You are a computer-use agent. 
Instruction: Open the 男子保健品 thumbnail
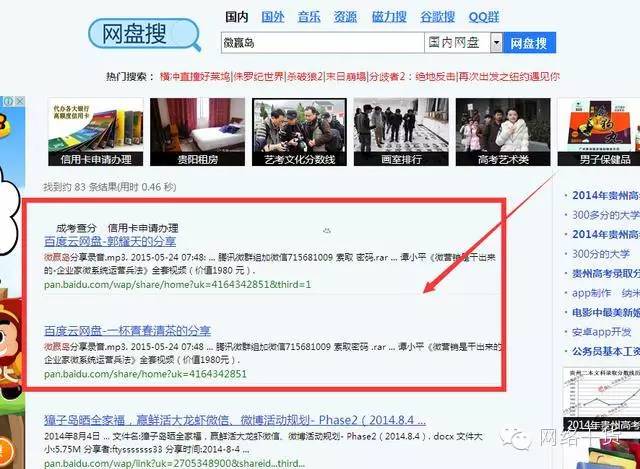pos(599,132)
